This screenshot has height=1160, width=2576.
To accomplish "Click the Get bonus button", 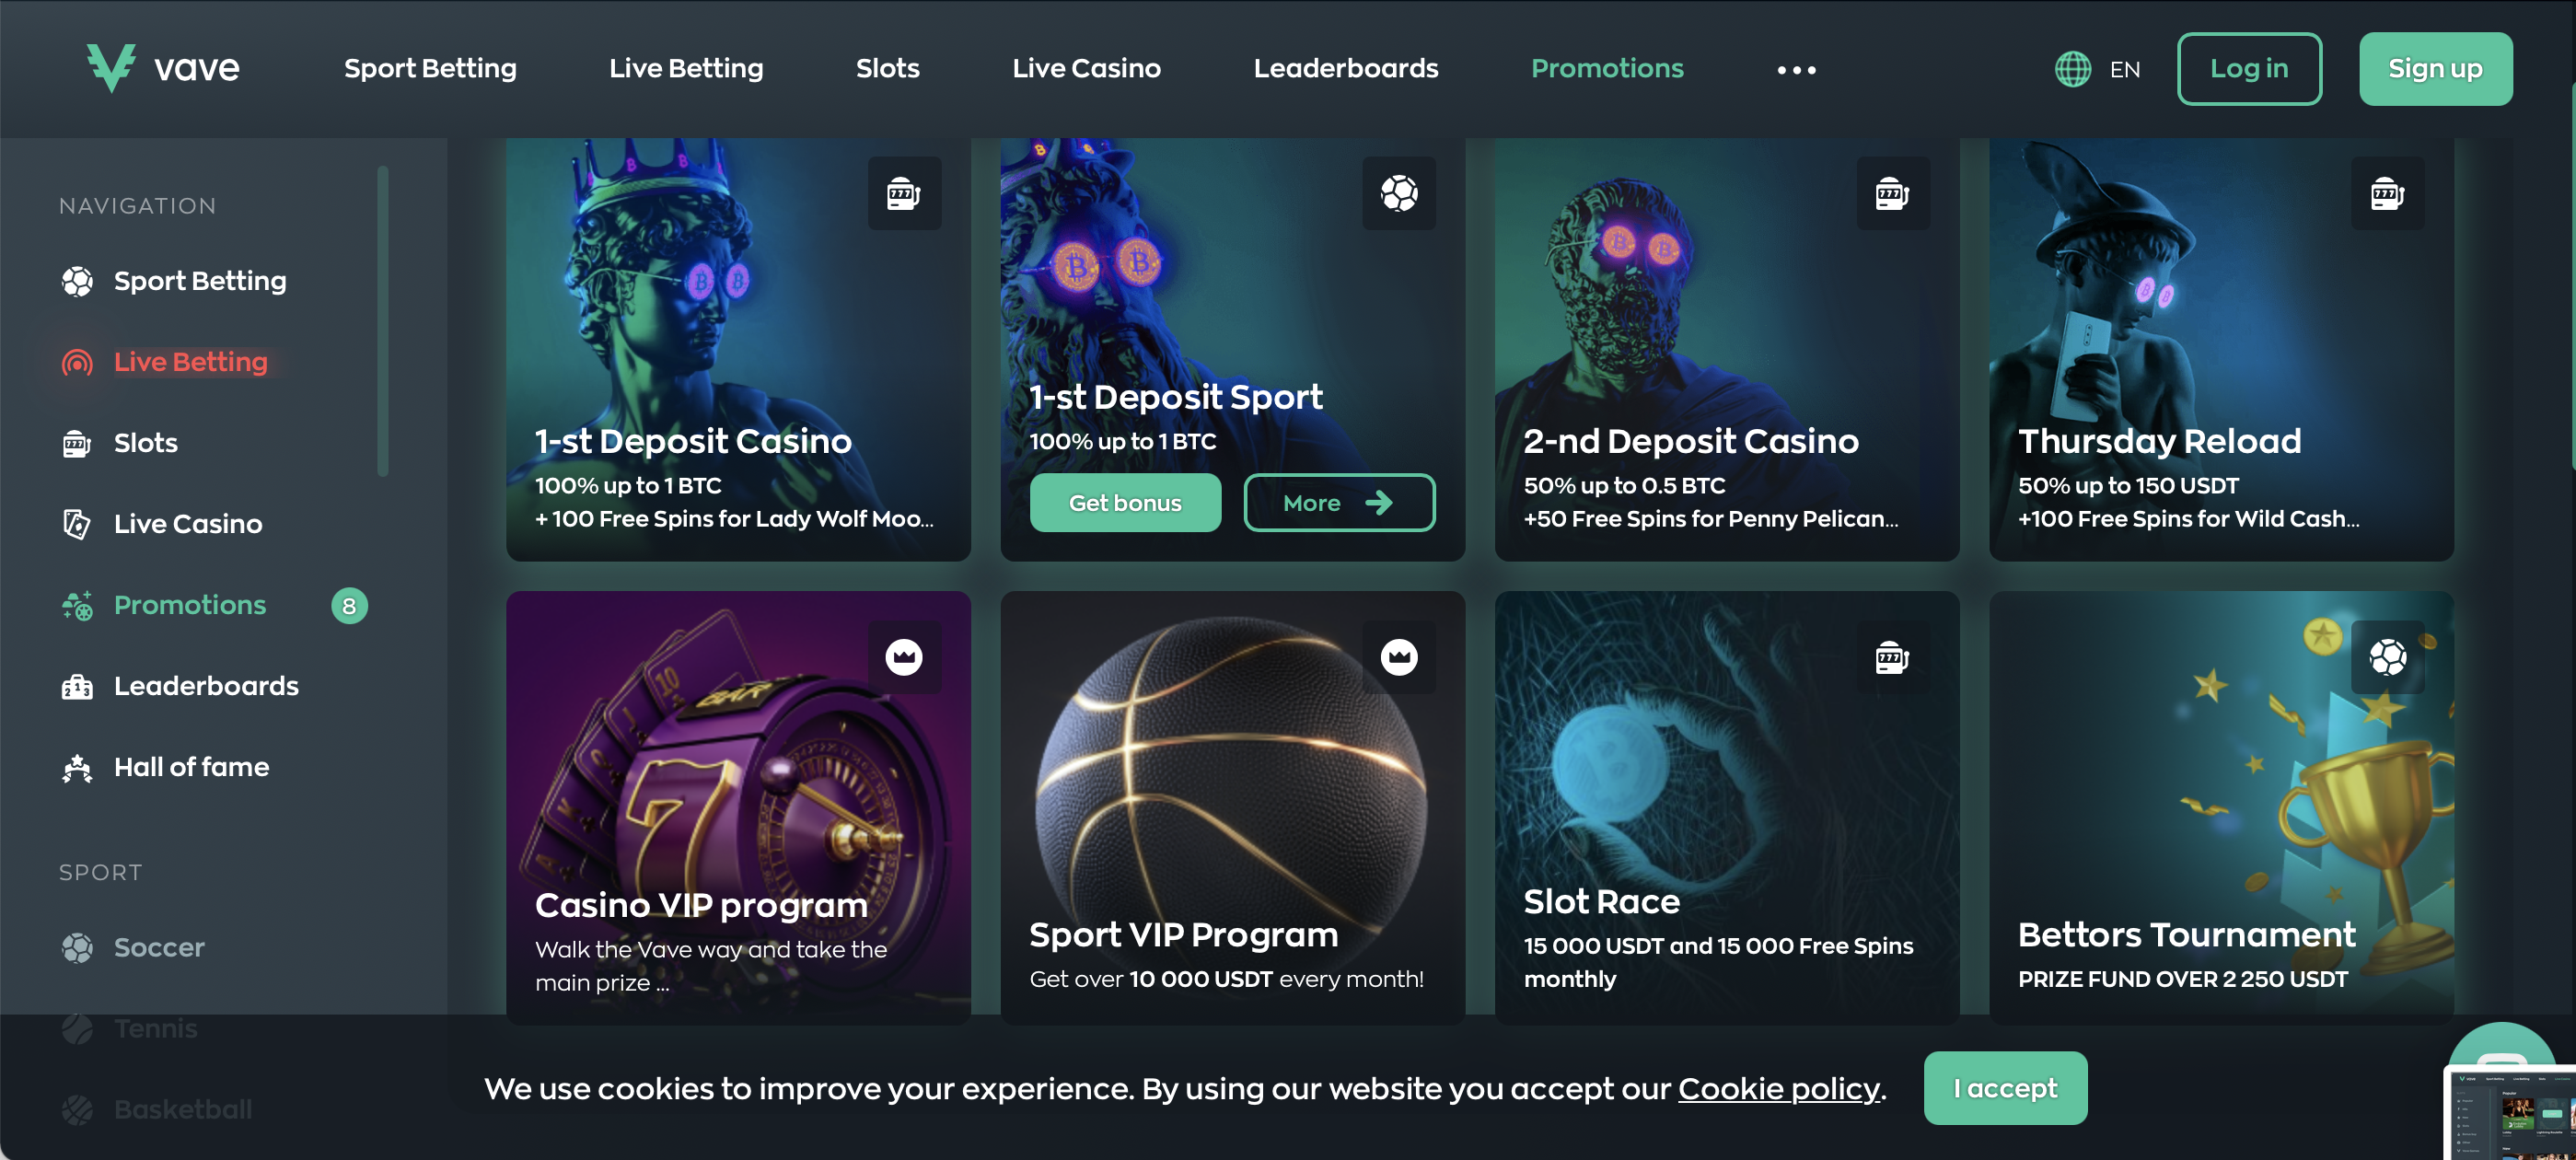I will (1125, 502).
